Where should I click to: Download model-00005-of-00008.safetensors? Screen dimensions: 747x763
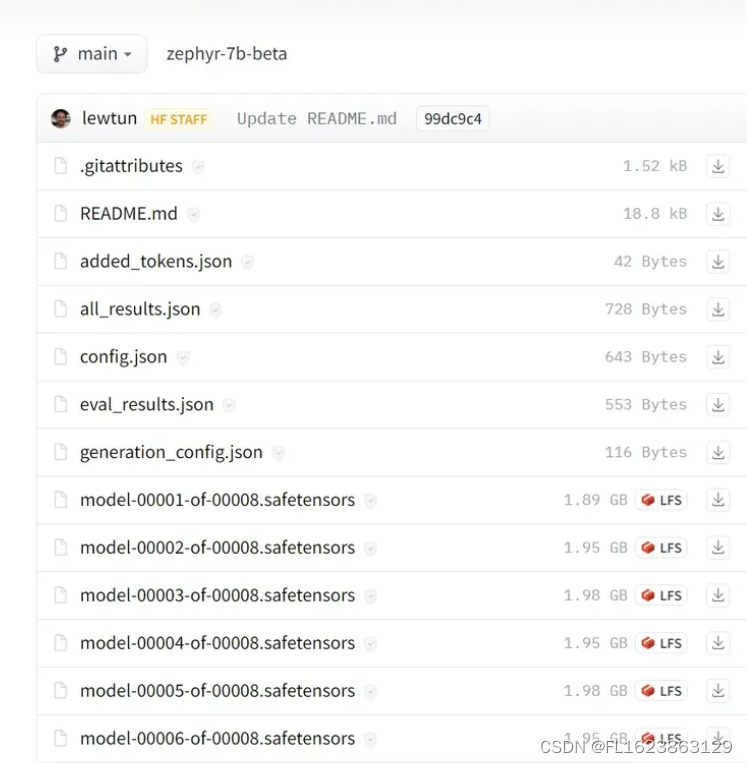pos(718,691)
